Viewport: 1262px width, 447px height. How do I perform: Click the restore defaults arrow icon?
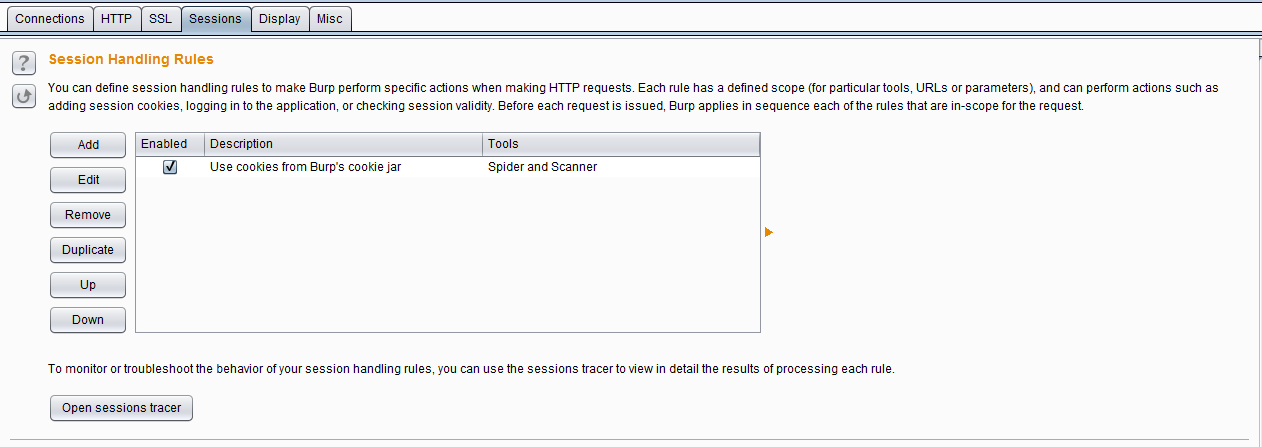(24, 96)
